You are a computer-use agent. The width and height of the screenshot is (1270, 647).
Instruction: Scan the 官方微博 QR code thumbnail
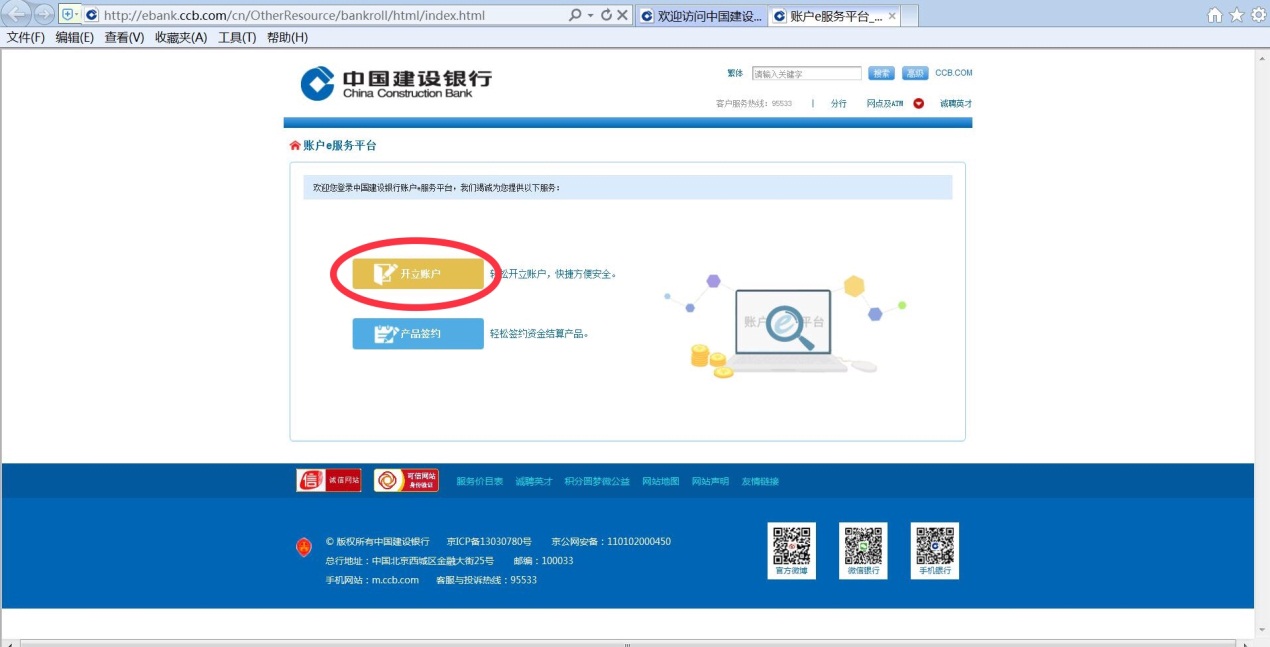tap(791, 548)
